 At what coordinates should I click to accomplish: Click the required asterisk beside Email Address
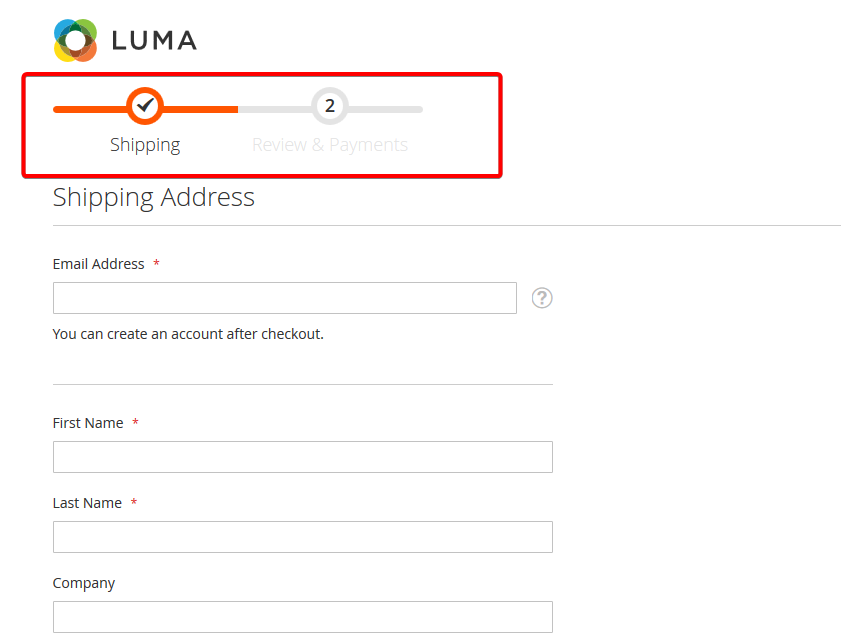[156, 263]
